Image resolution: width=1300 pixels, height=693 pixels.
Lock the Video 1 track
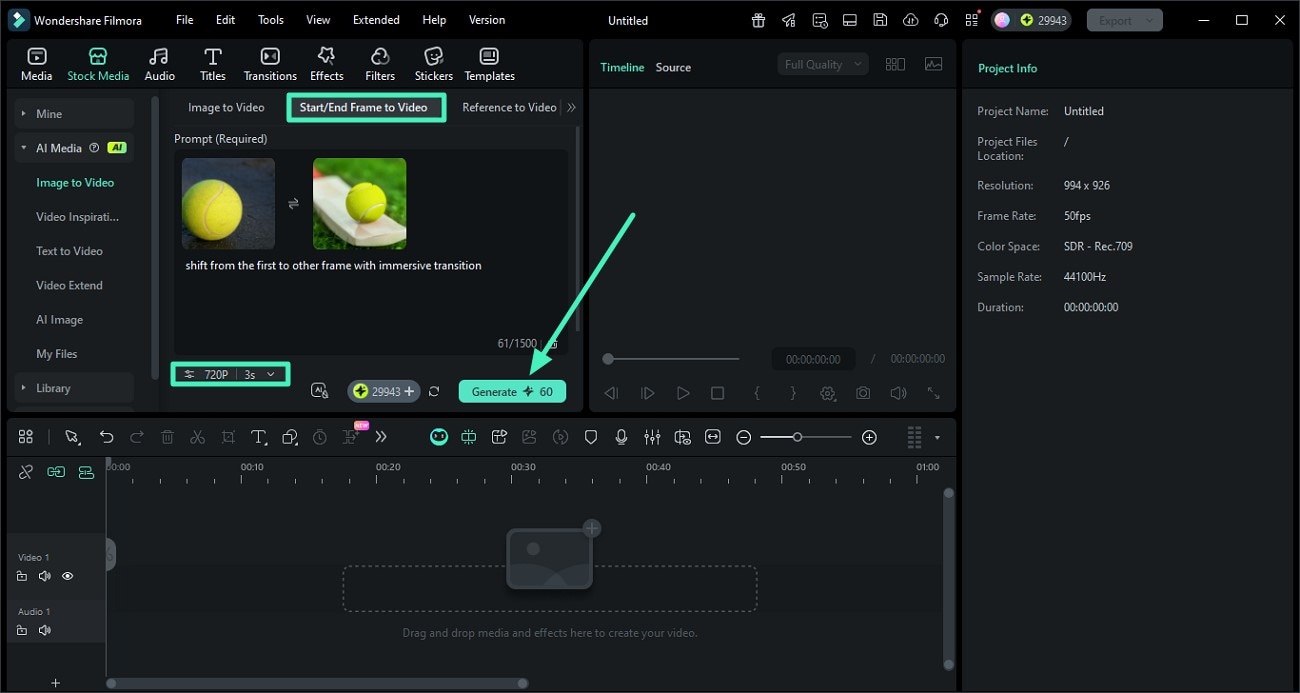point(22,576)
